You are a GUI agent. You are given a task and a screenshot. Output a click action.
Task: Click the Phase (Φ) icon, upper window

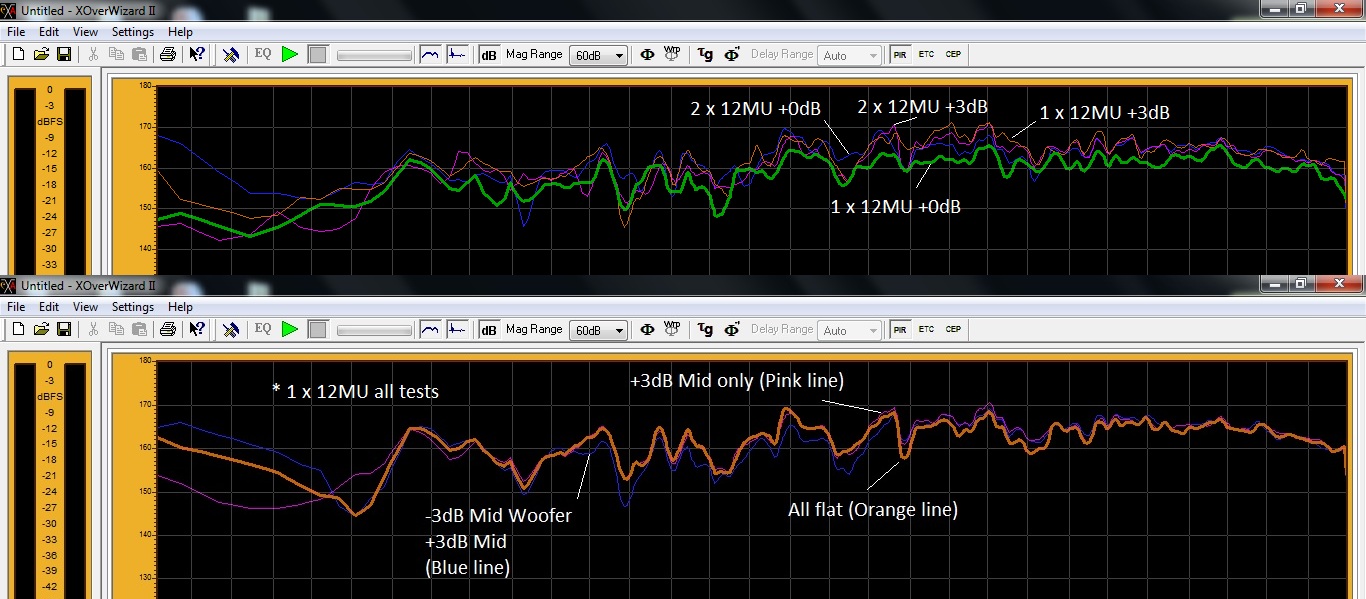(647, 54)
